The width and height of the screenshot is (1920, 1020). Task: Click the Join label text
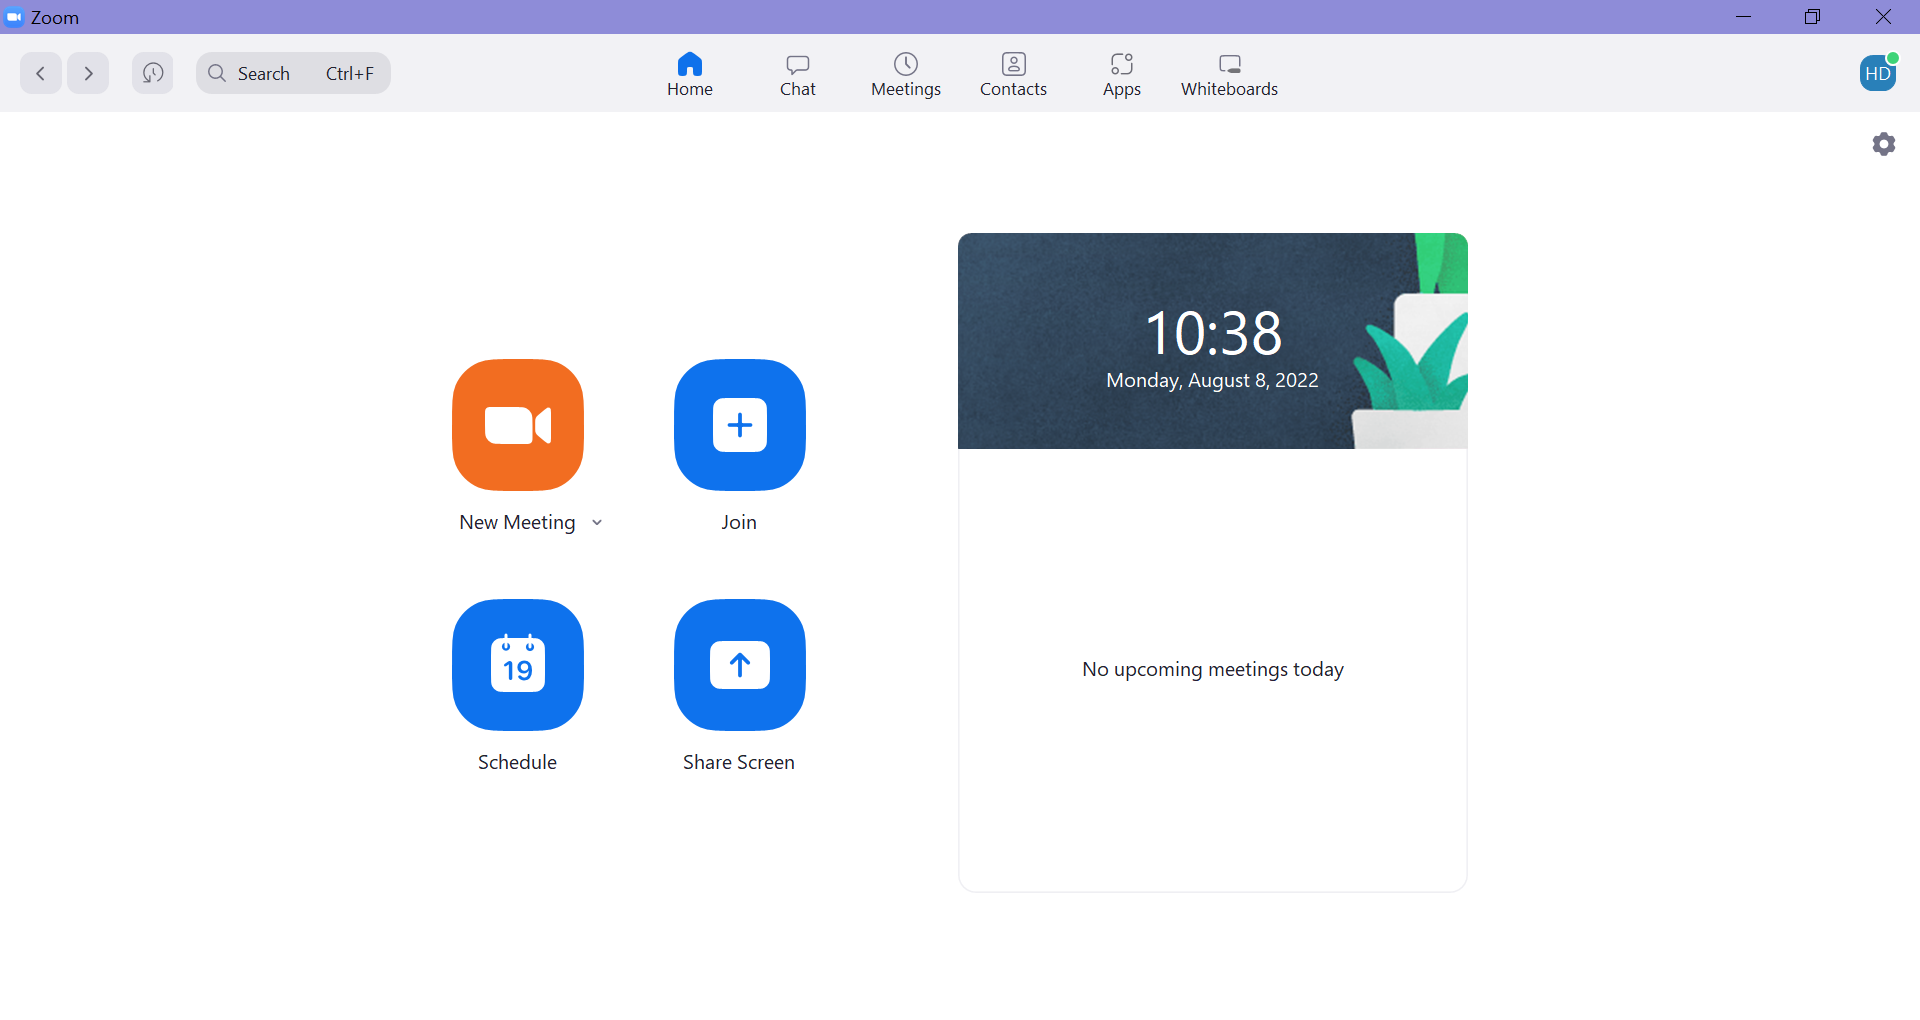tap(739, 523)
